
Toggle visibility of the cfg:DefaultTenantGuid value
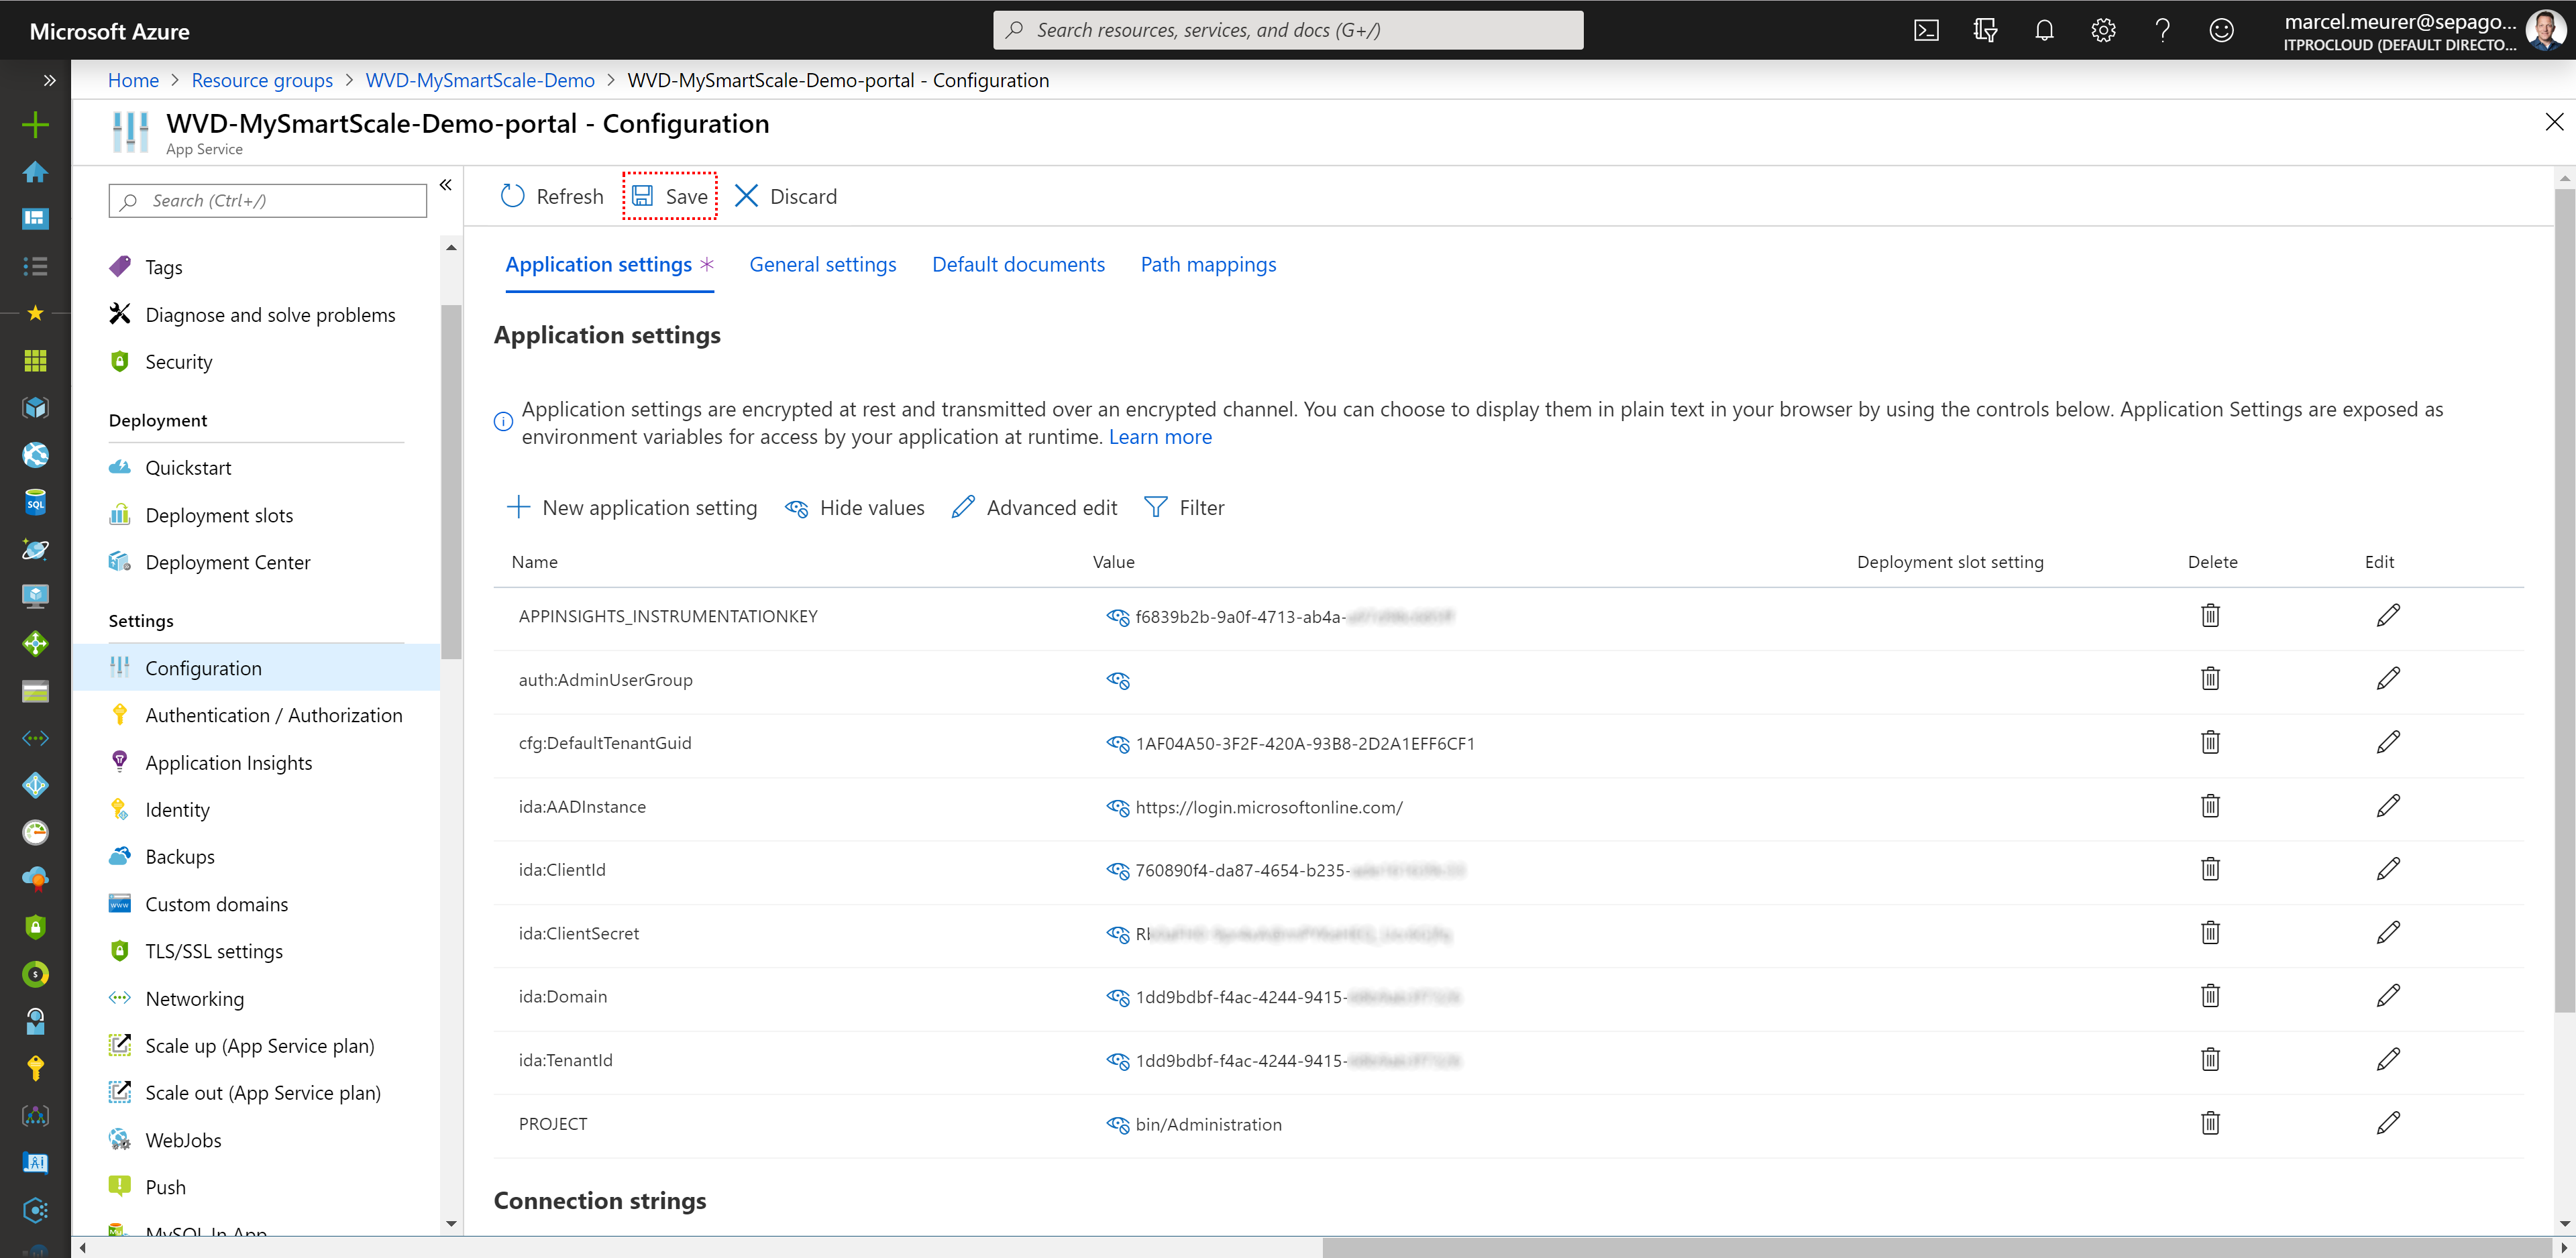(x=1117, y=743)
